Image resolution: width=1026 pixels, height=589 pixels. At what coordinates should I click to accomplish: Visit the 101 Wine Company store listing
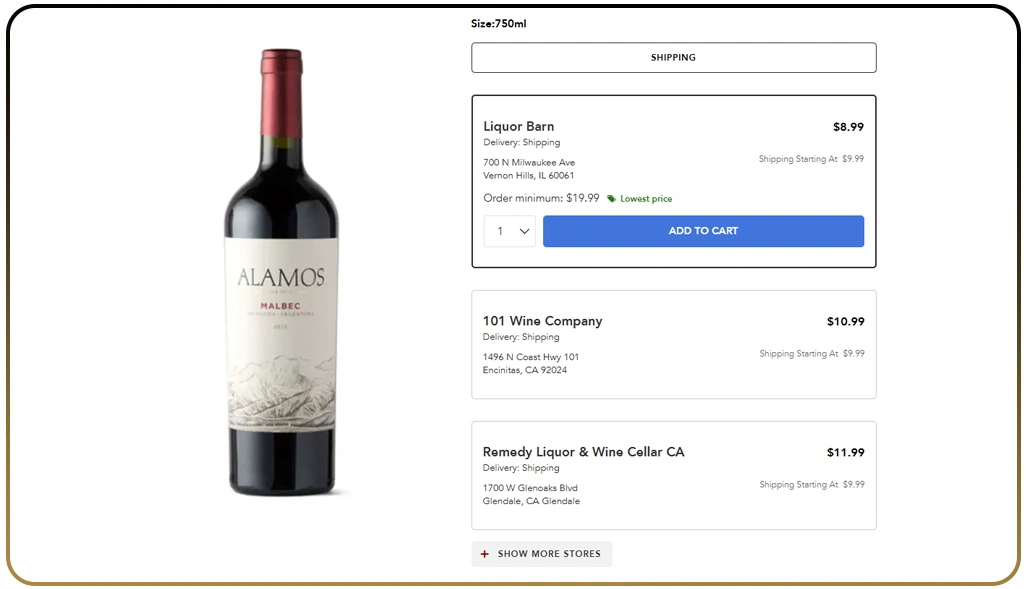coord(542,321)
